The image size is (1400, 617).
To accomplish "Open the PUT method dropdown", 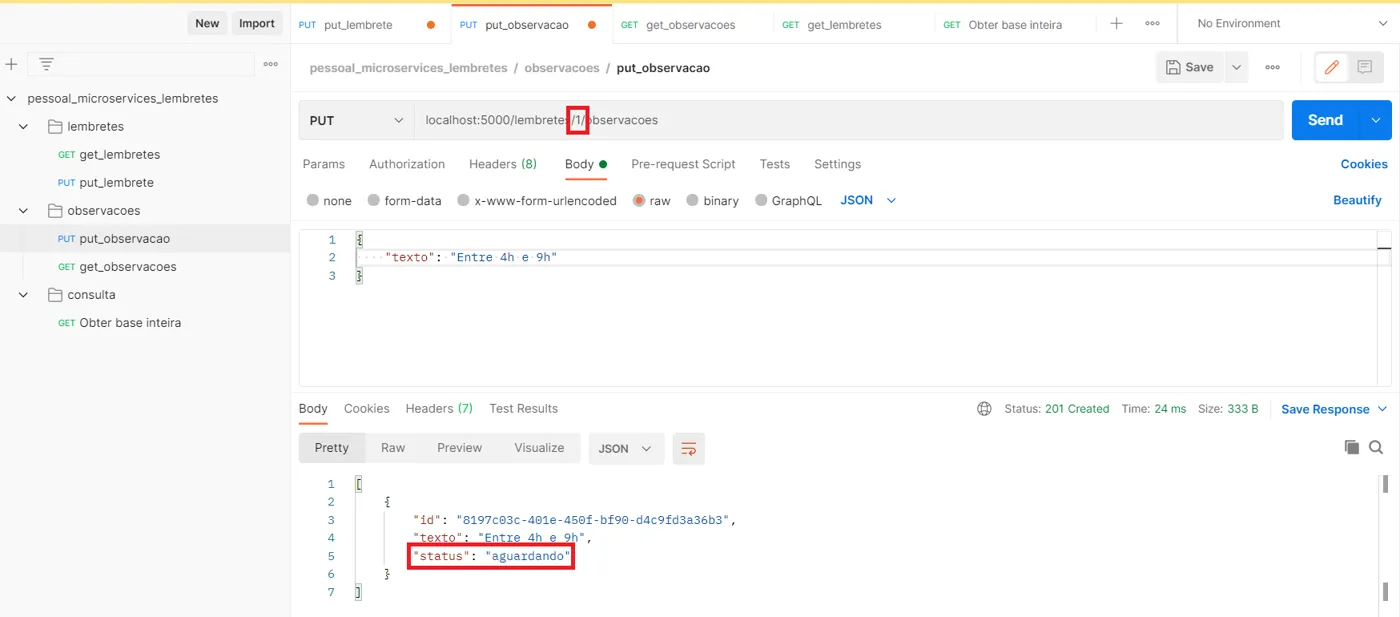I will point(356,120).
